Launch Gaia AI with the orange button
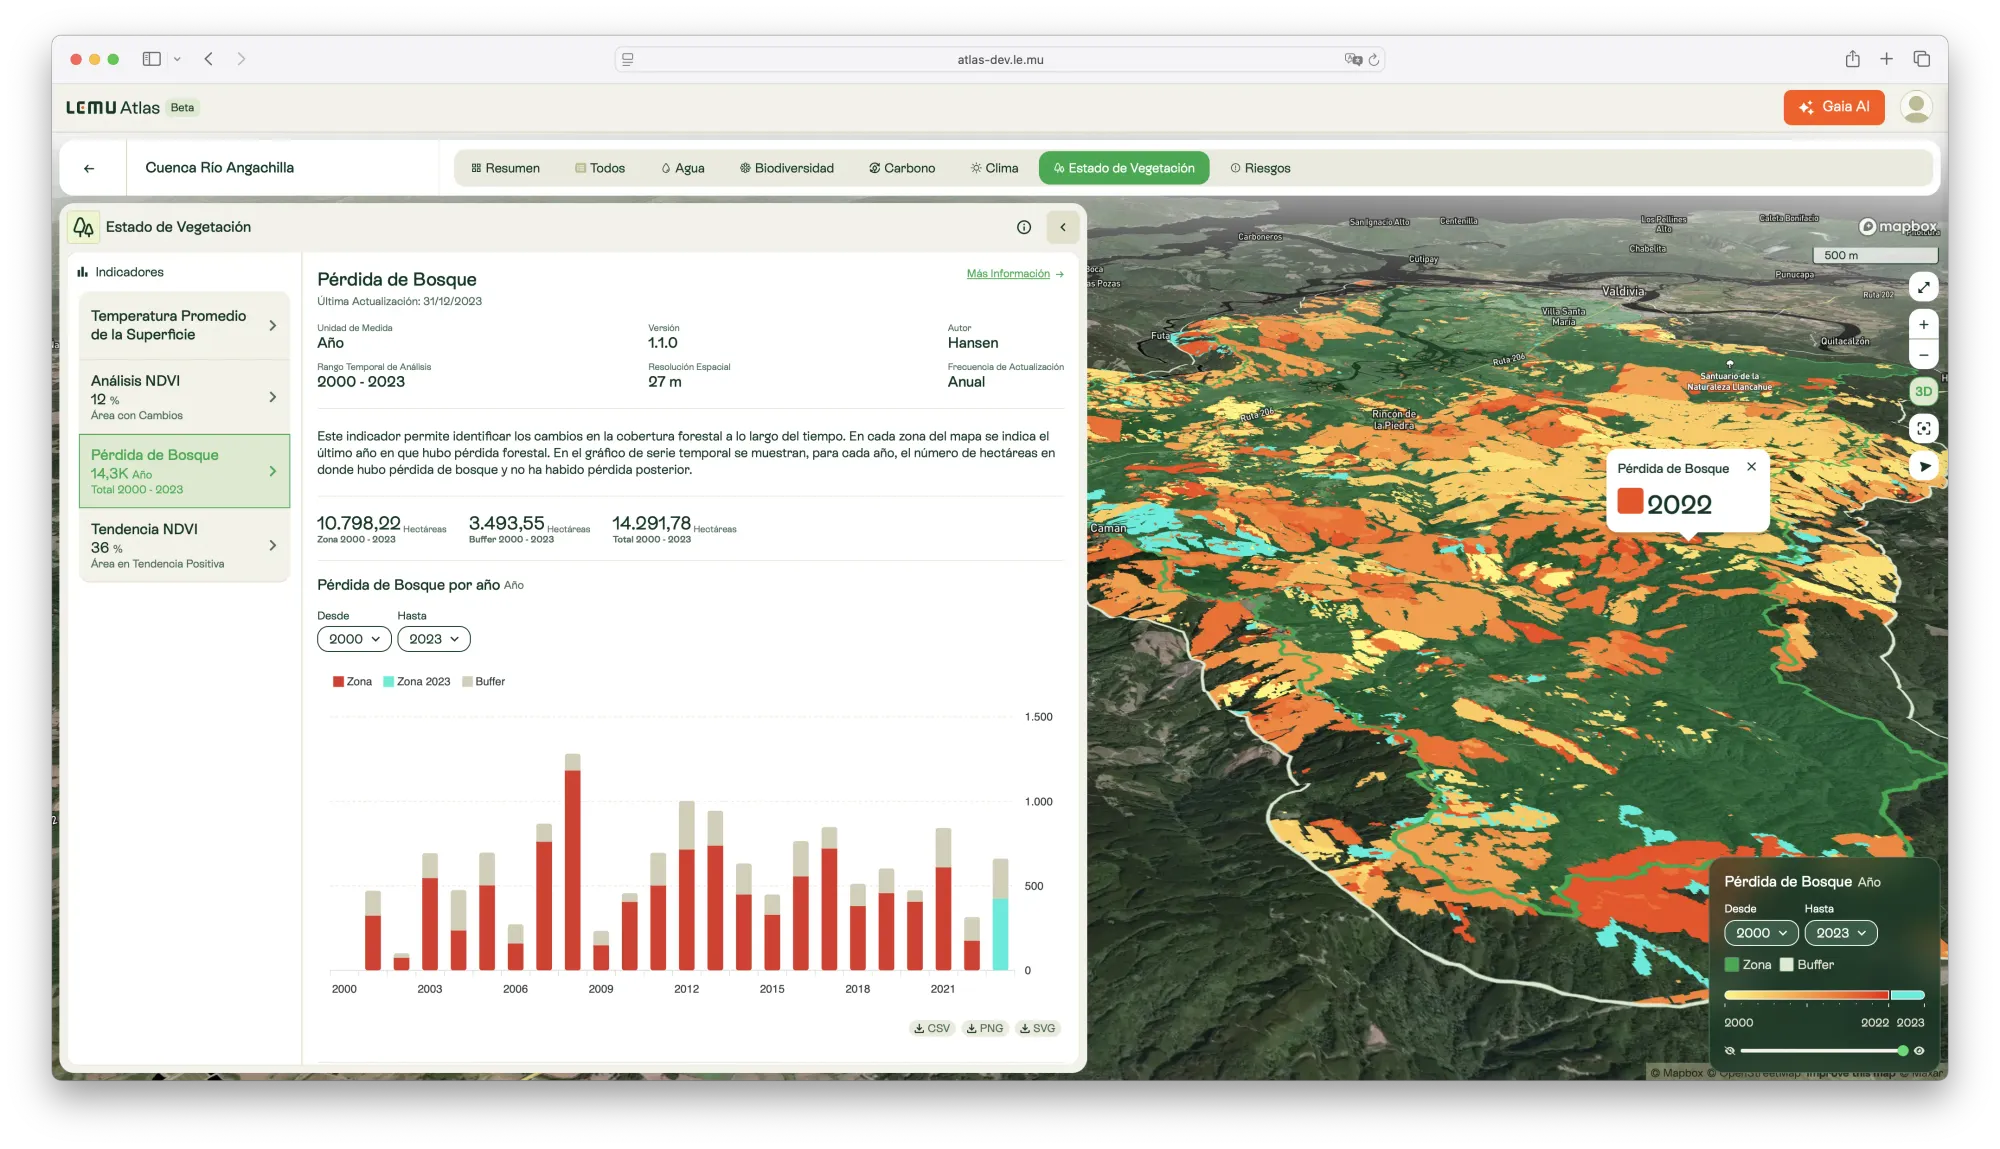 coord(1834,107)
